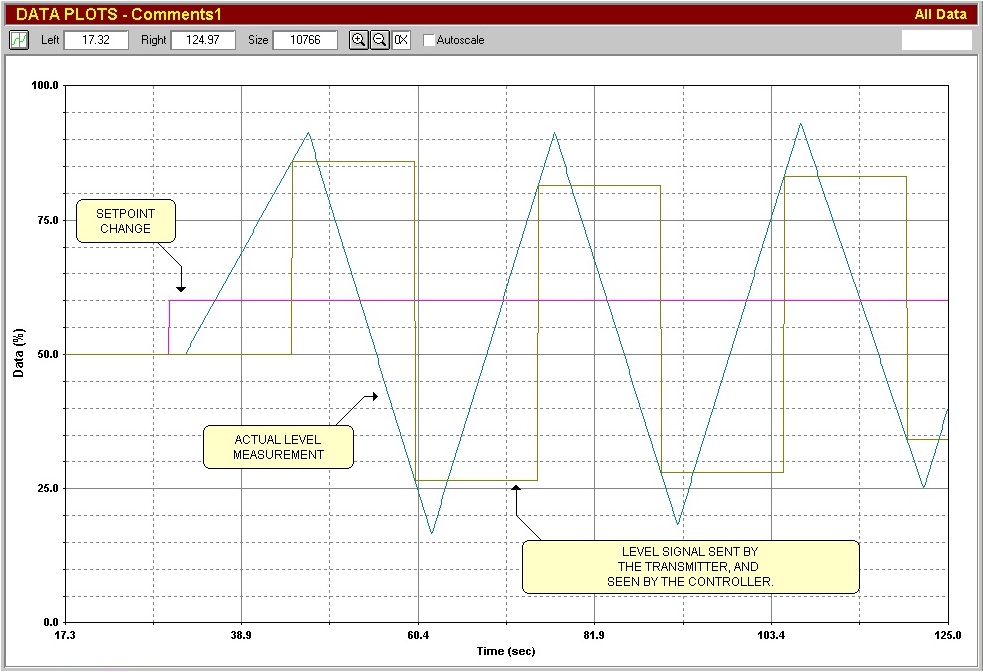Zoom out with the magnifier minus icon

[x=380, y=40]
